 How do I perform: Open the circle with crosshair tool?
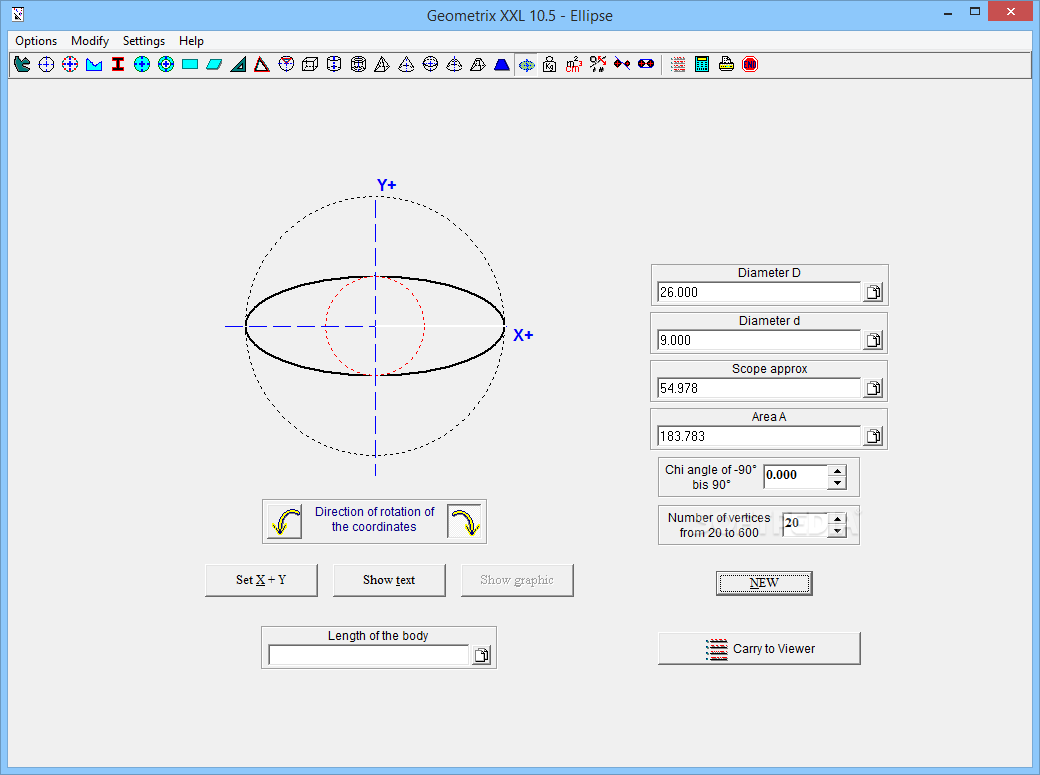tap(46, 64)
